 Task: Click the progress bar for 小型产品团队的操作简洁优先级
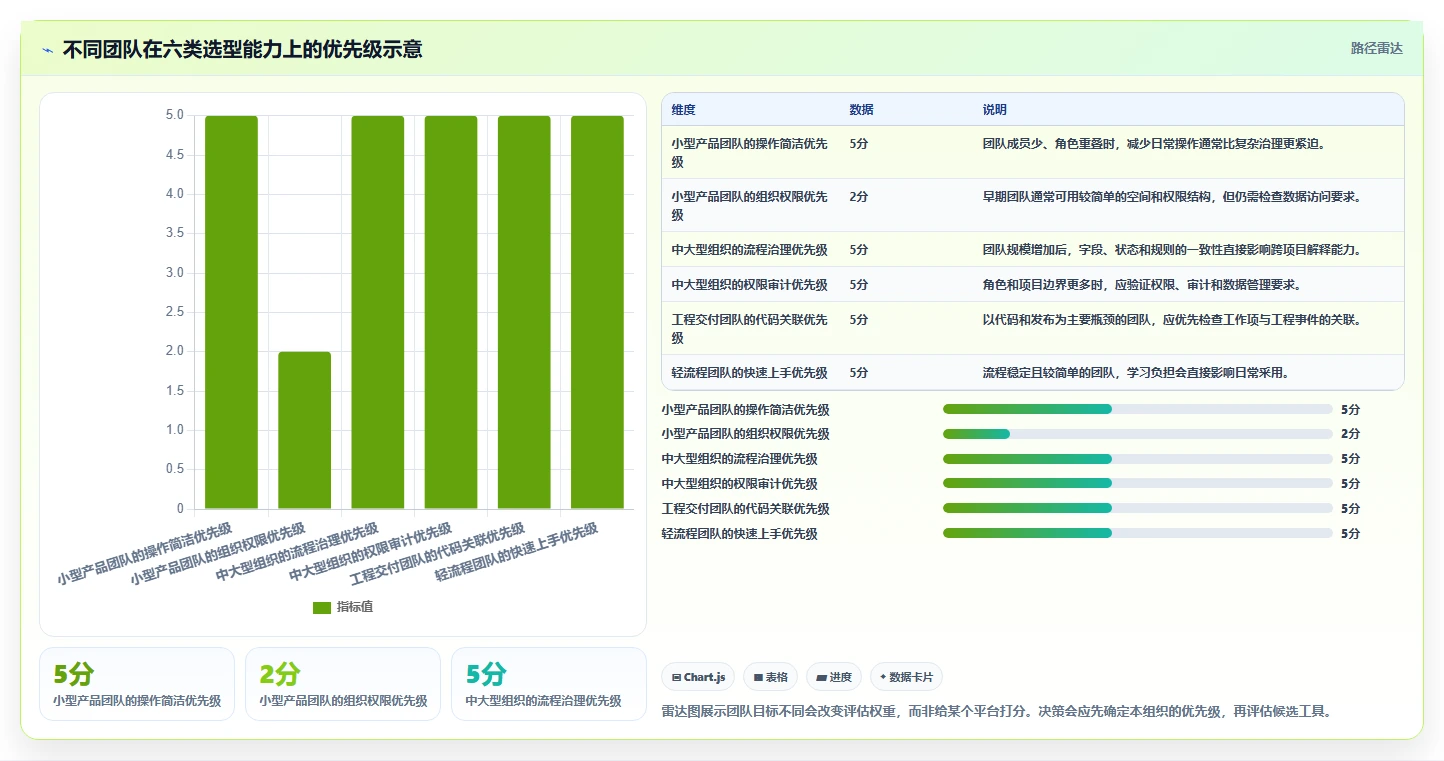tap(1137, 409)
